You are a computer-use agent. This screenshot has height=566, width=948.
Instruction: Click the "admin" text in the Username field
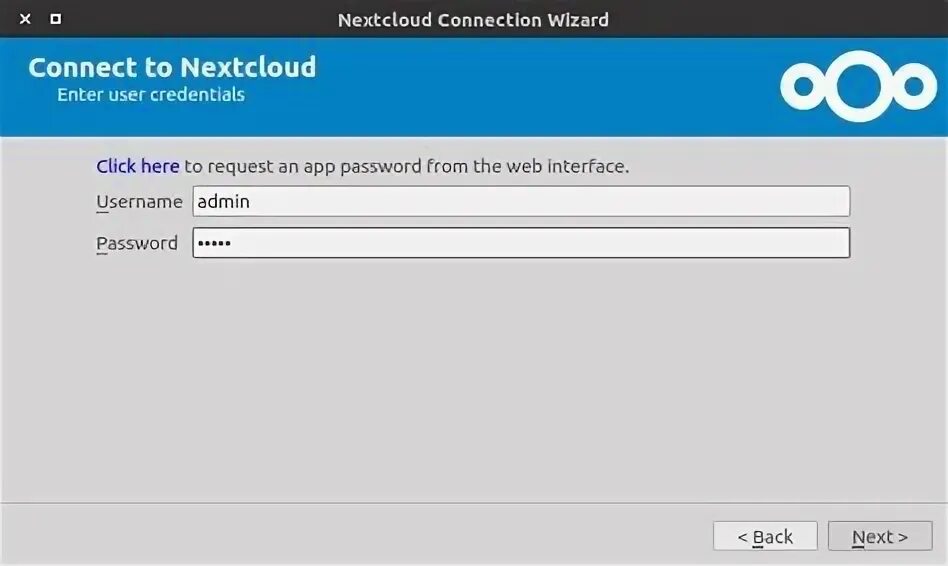click(224, 201)
